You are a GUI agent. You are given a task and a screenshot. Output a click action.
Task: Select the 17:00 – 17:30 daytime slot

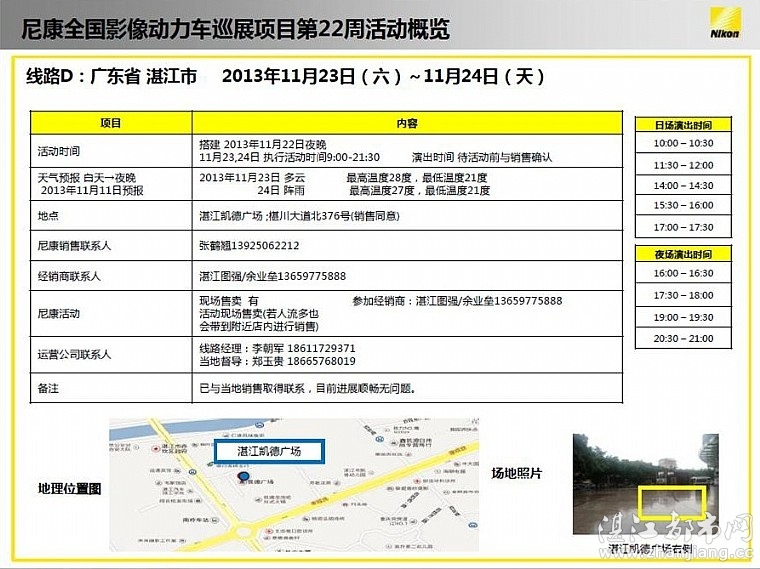(683, 227)
